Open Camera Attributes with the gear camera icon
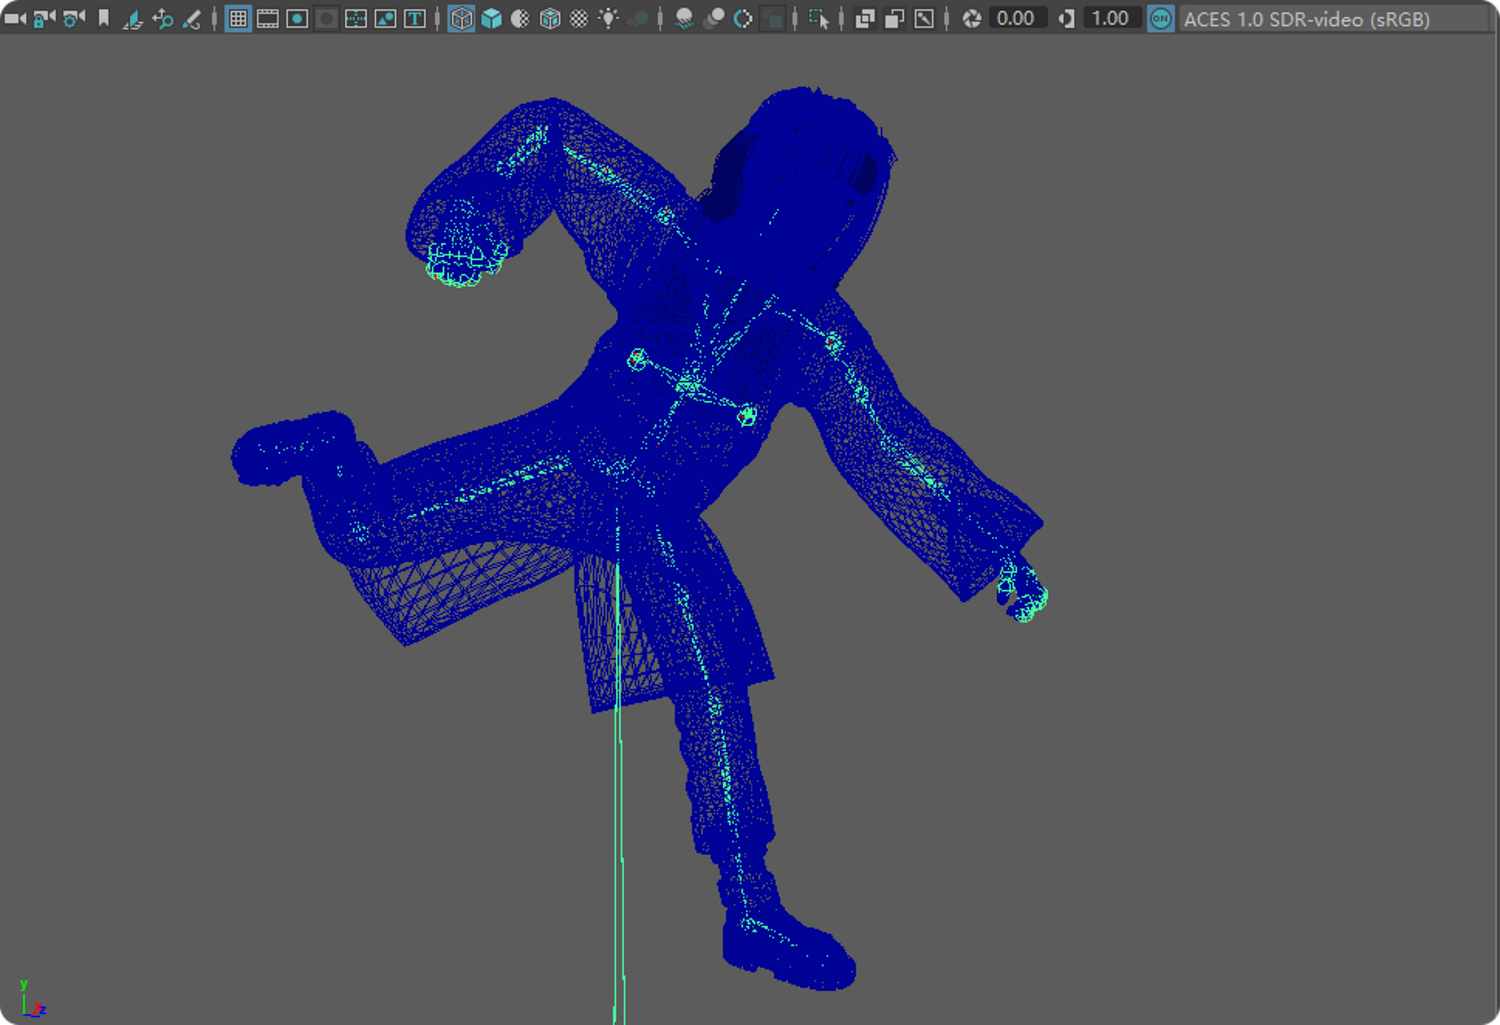Screen dimensions: 1500x1025 pyautogui.click(x=74, y=18)
